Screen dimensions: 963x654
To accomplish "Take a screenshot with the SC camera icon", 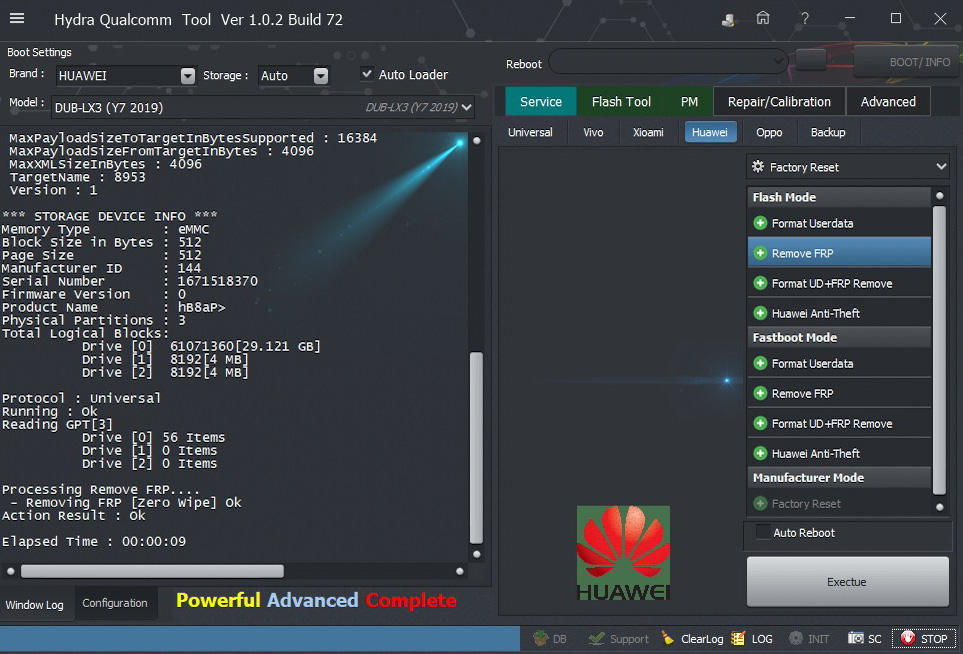I will pyautogui.click(x=856, y=639).
